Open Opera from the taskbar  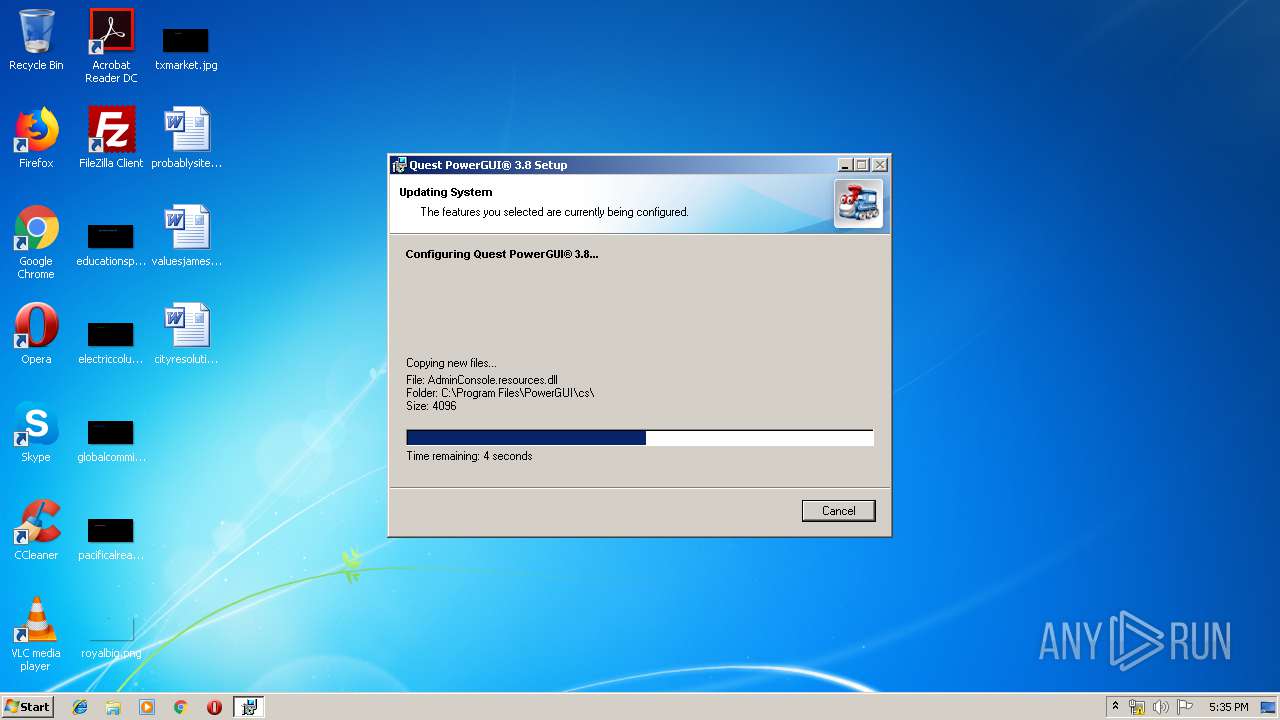click(214, 707)
